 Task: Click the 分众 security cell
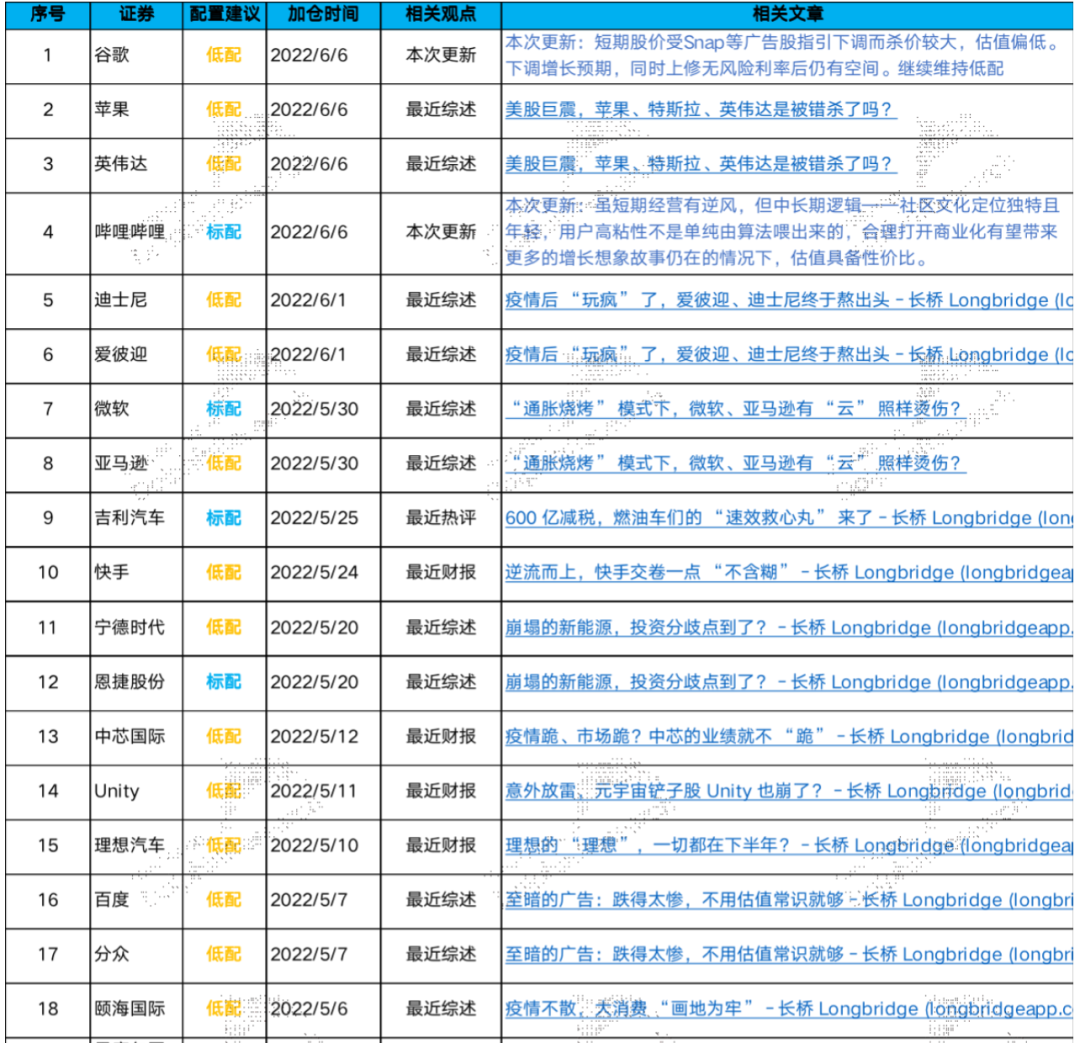point(136,955)
